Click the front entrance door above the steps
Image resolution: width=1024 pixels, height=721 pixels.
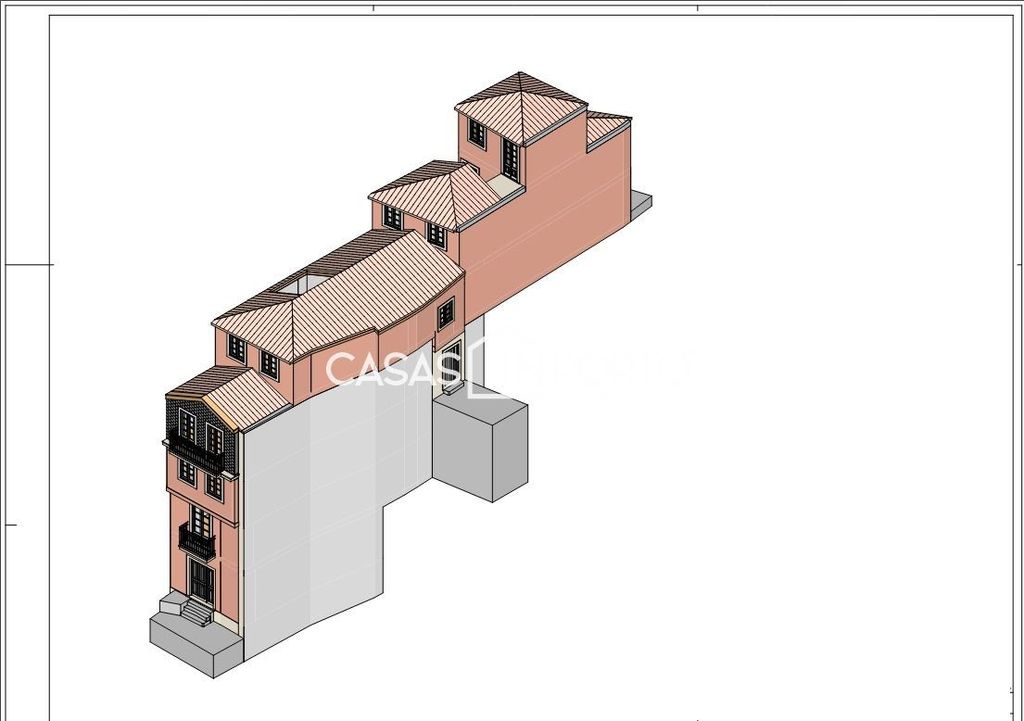pyautogui.click(x=201, y=581)
